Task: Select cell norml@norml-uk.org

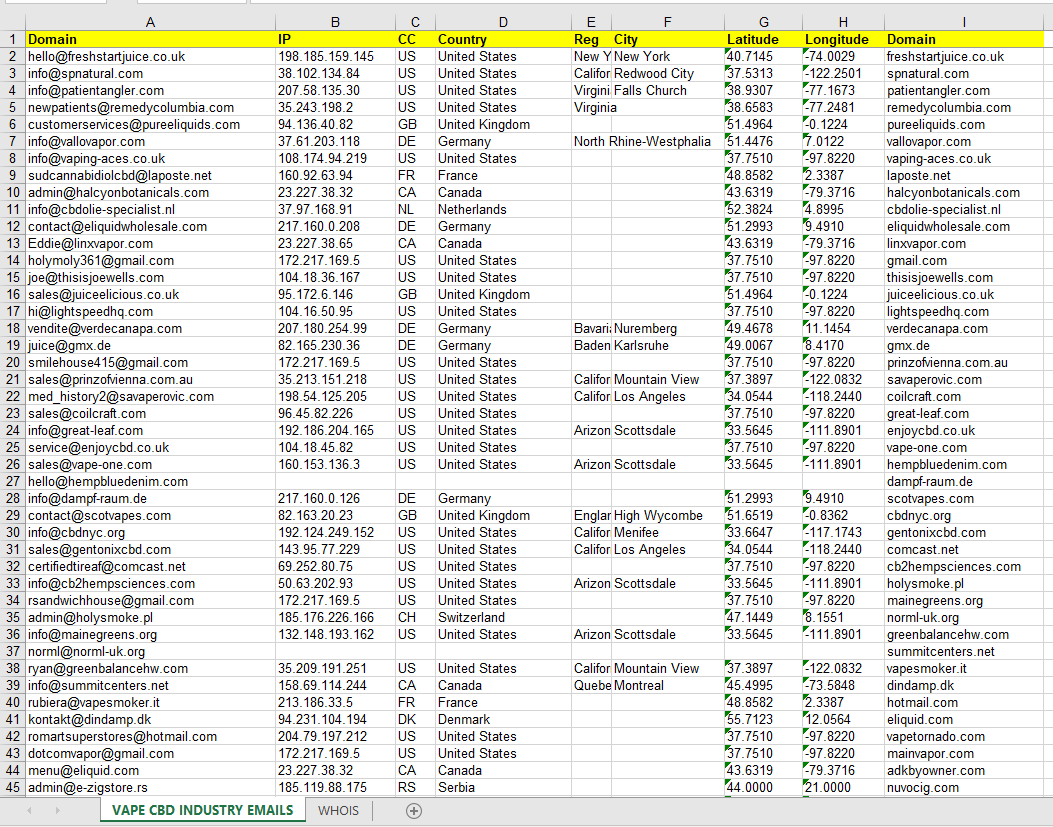Action: coord(150,652)
